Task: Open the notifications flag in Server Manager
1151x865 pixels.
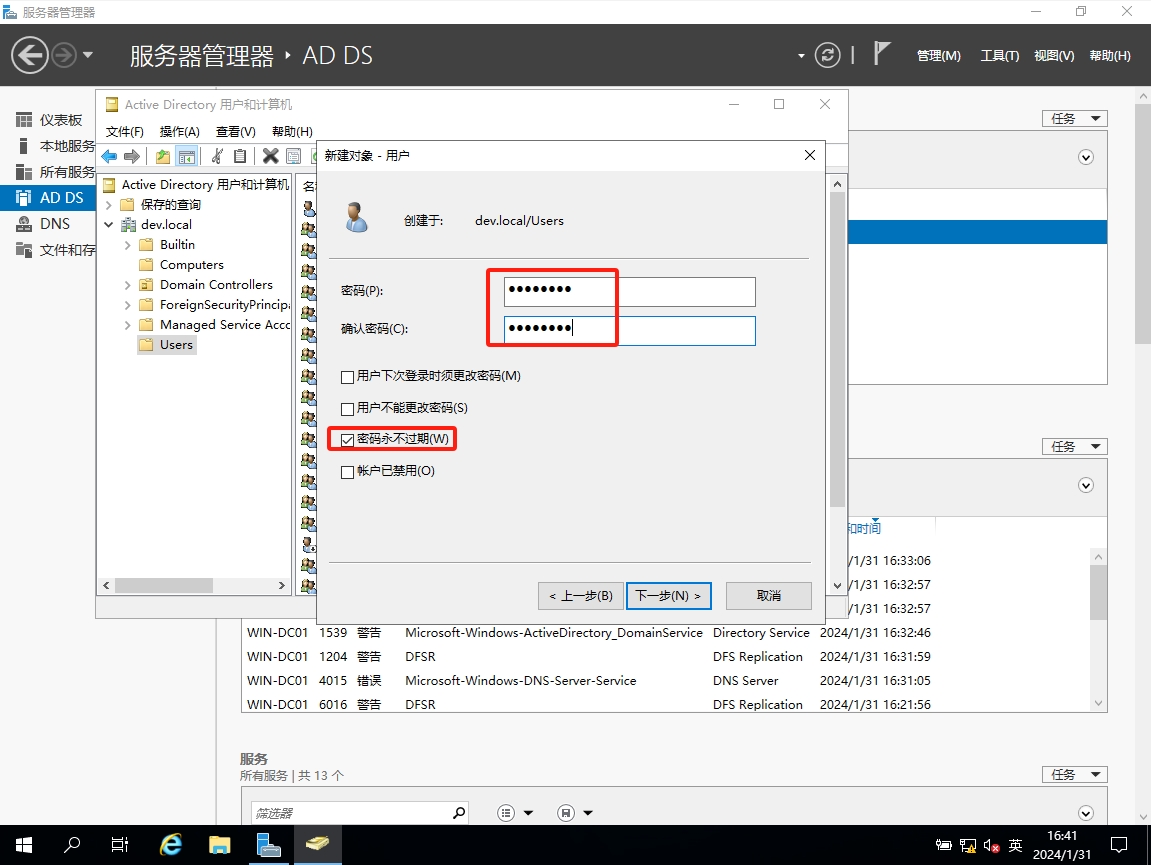Action: (881, 54)
